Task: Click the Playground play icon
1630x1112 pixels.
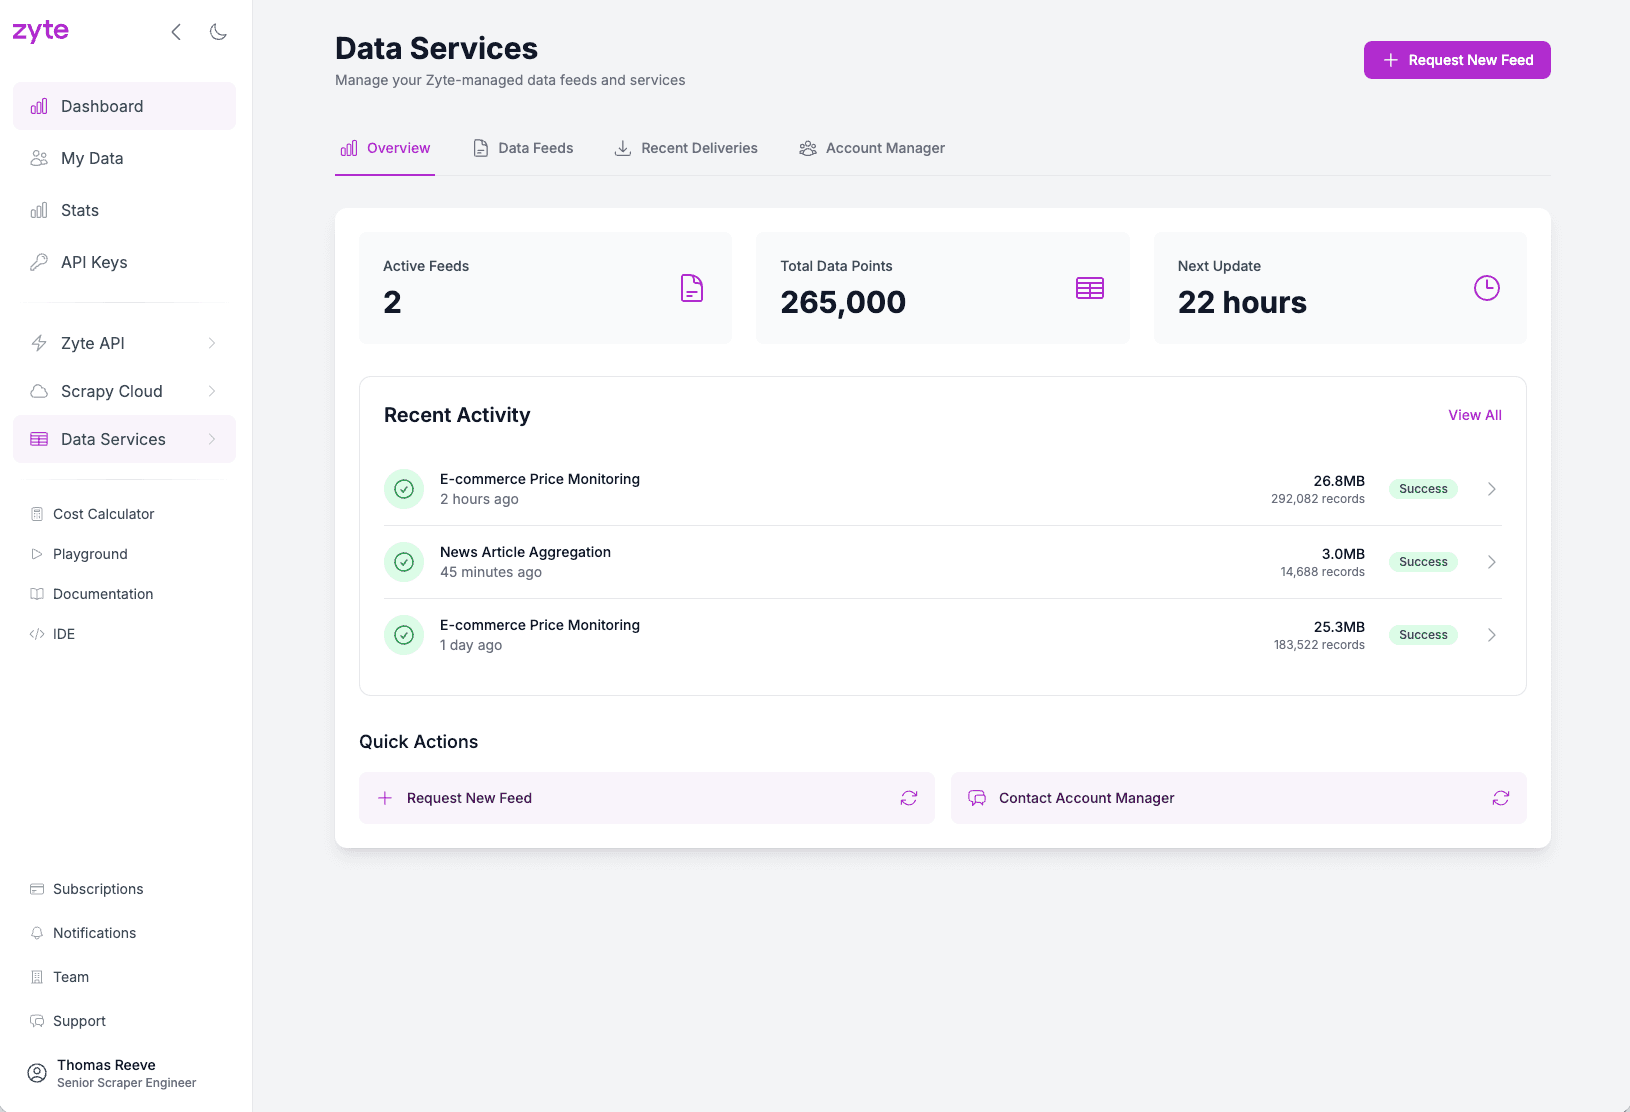Action: coord(37,554)
